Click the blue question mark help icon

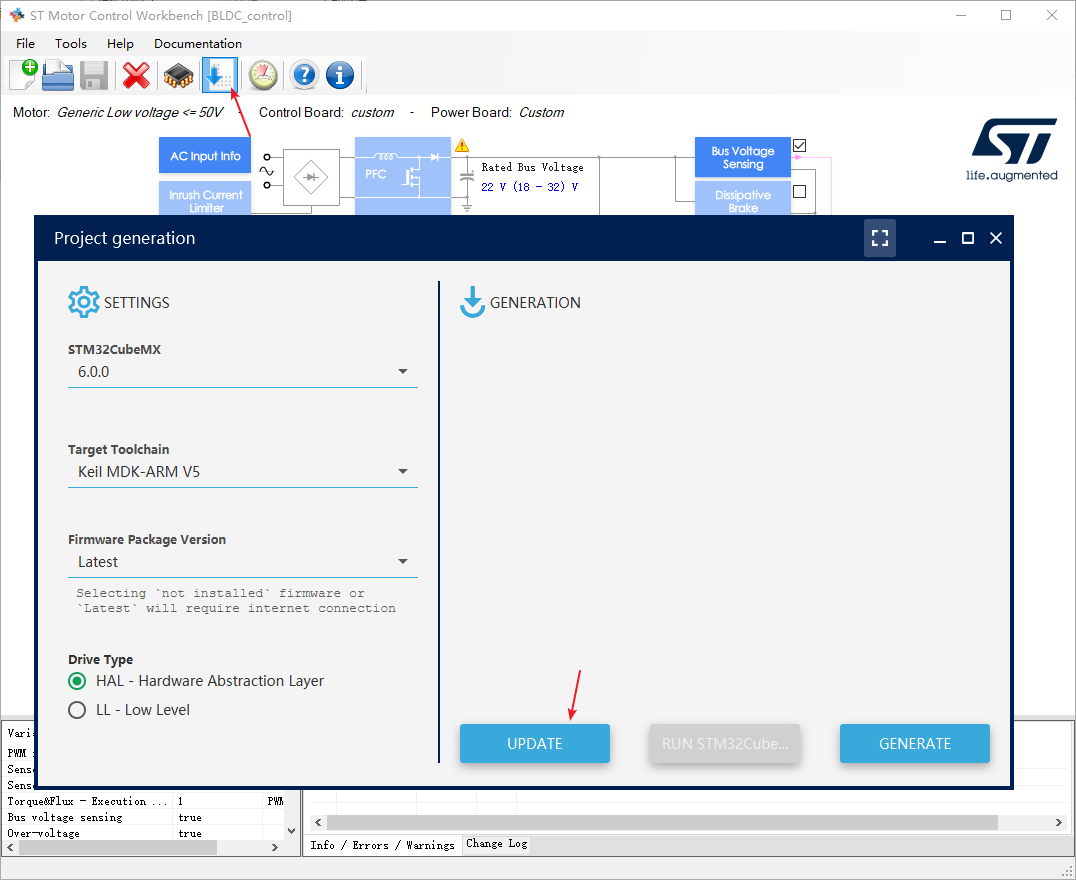[304, 75]
